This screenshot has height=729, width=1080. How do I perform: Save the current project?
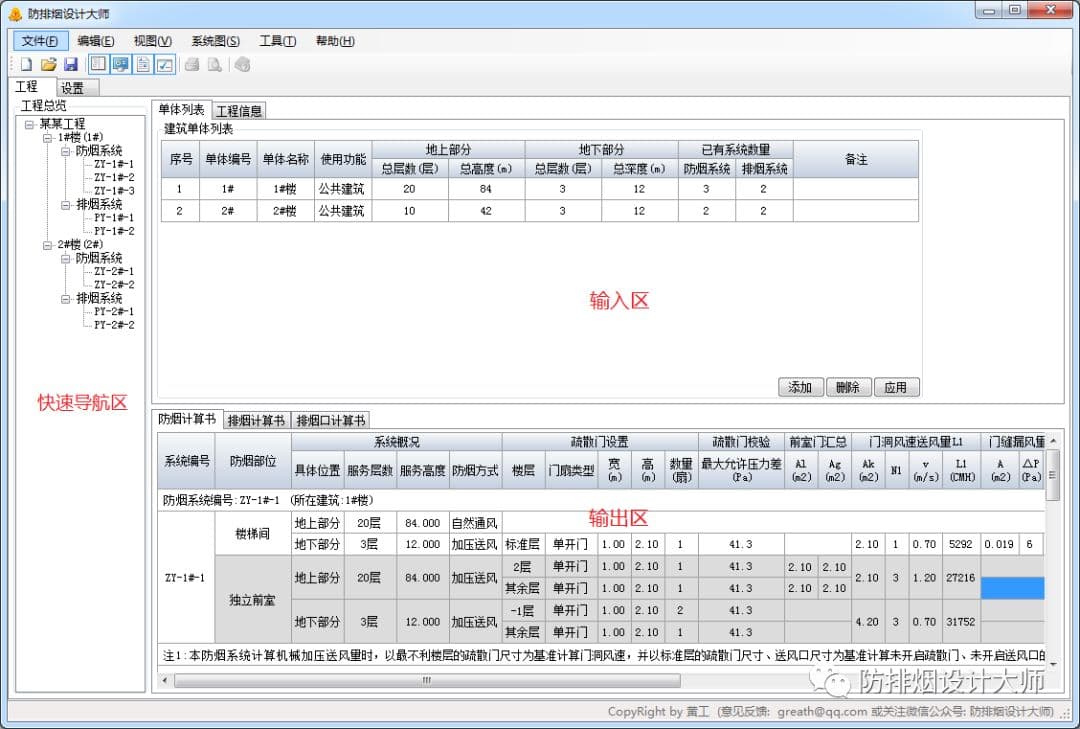[x=70, y=63]
